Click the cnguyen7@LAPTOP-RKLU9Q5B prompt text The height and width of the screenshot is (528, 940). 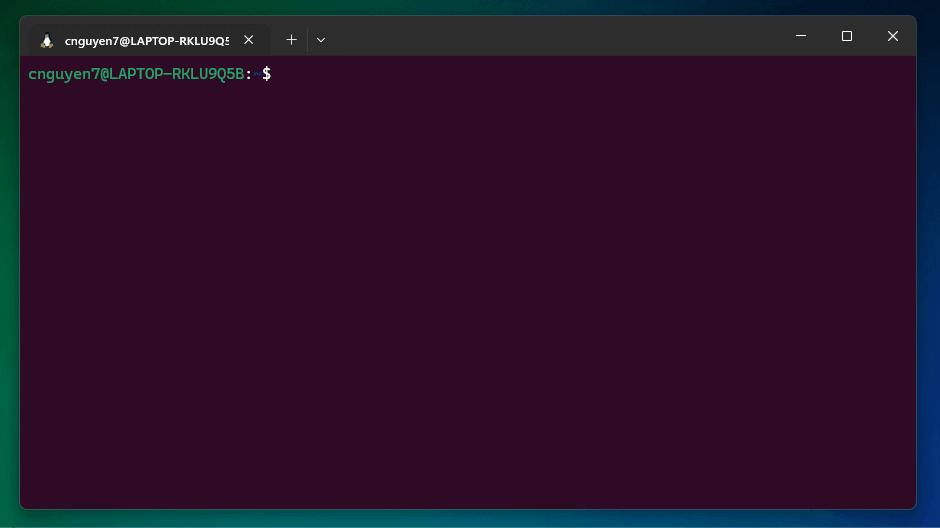[136, 74]
